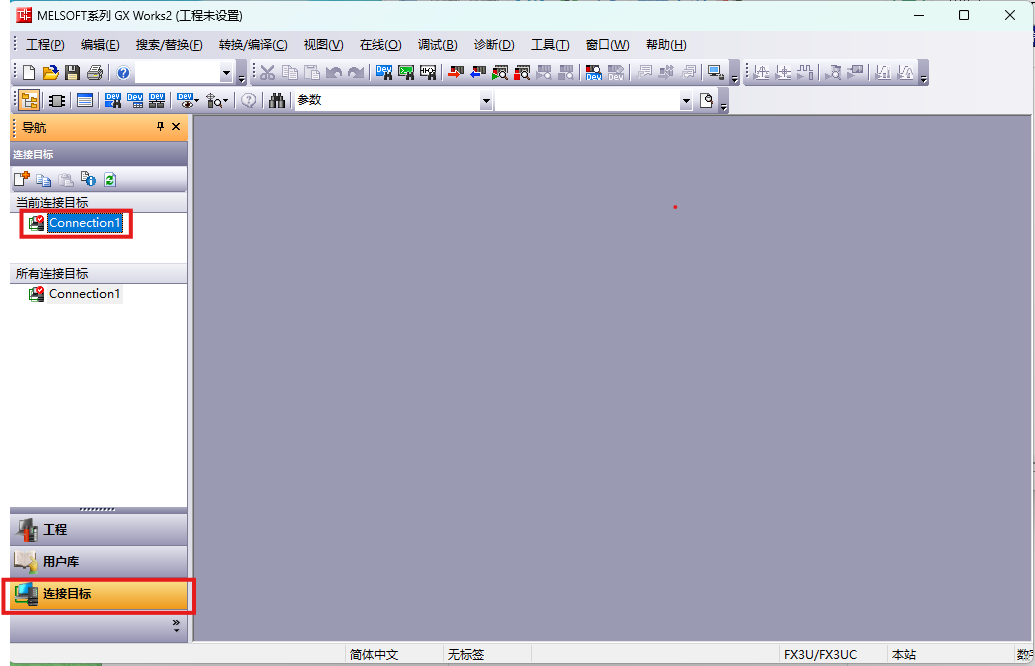
Task: Expand the empty combo box right of 参数
Action: [x=686, y=101]
